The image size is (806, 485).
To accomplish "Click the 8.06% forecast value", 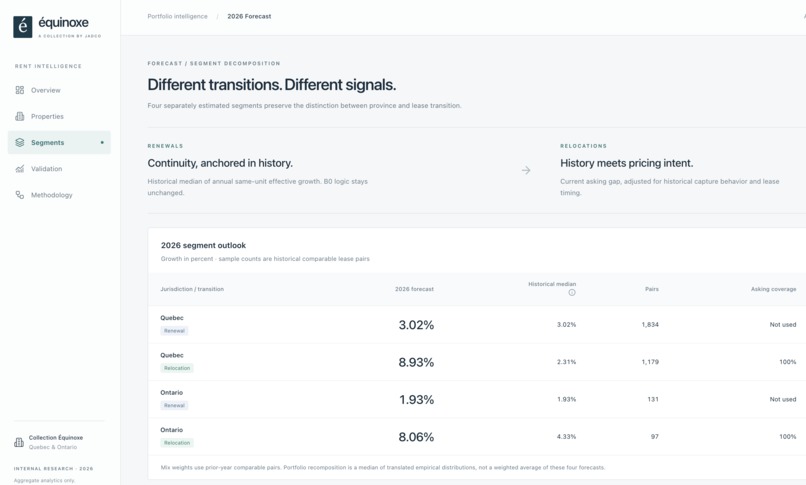I will (416, 437).
